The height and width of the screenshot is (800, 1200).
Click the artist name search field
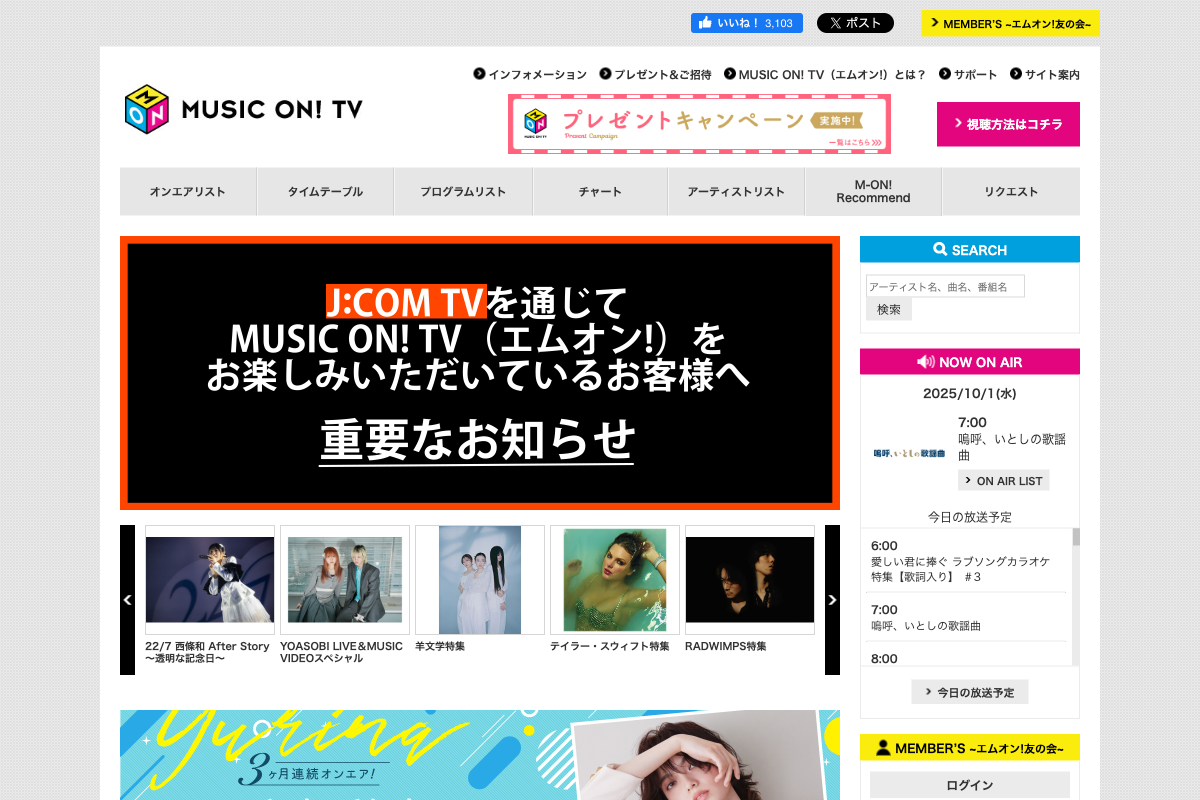pos(945,287)
